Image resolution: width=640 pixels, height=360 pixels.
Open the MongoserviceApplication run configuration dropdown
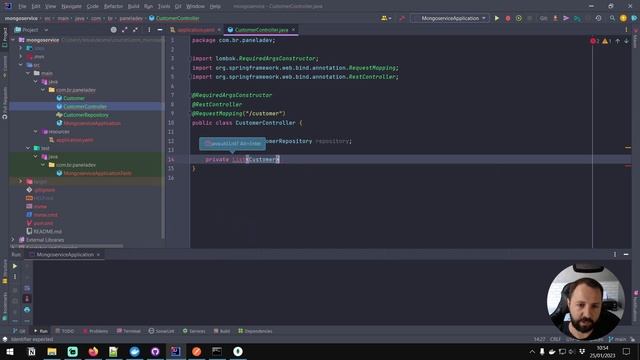click(x=449, y=18)
